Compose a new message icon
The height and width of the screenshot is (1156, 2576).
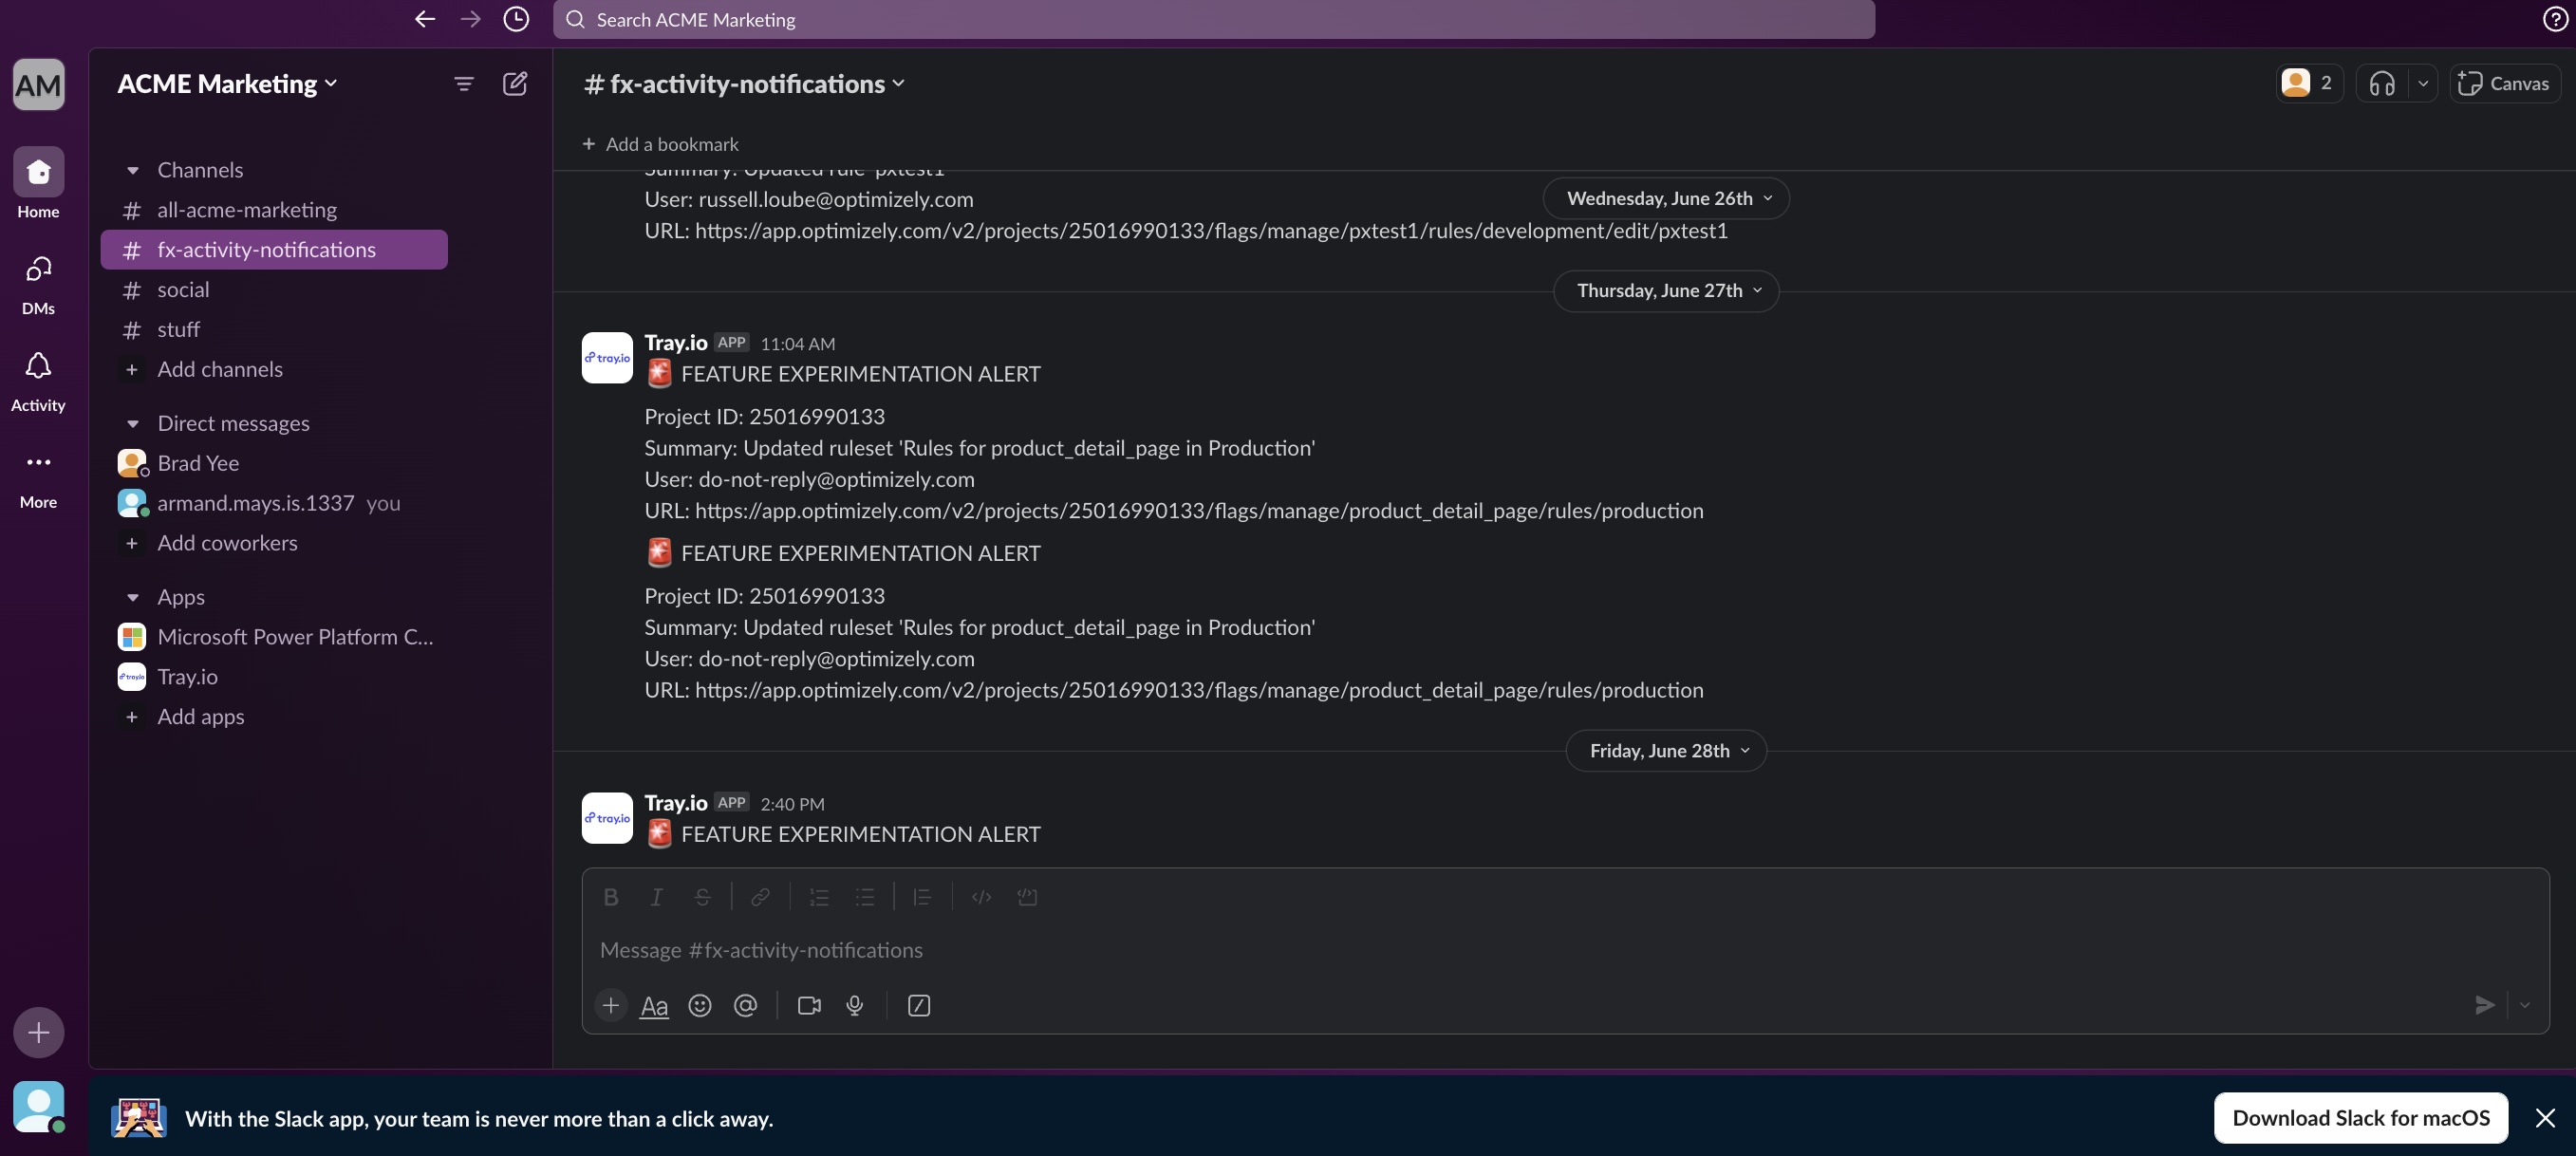[x=515, y=84]
